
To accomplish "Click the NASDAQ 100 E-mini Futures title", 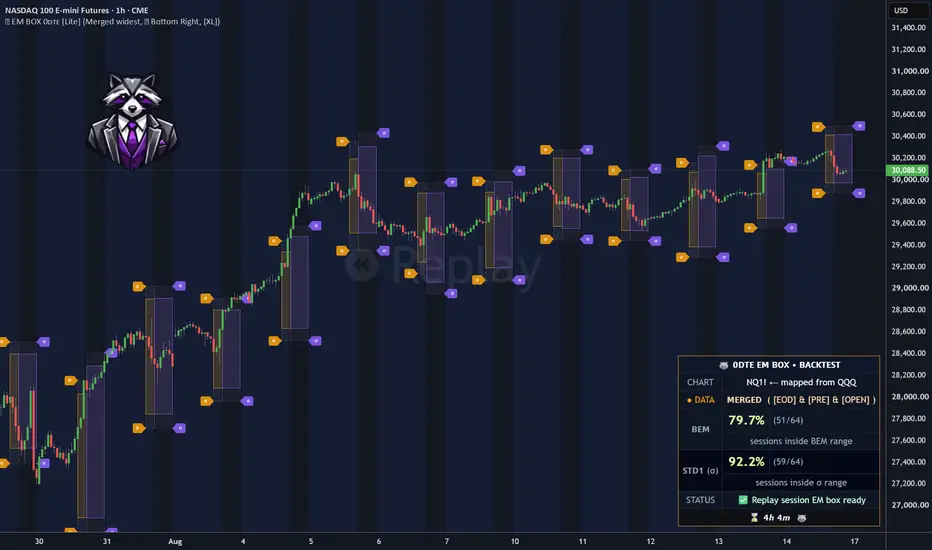I will [x=56, y=10].
